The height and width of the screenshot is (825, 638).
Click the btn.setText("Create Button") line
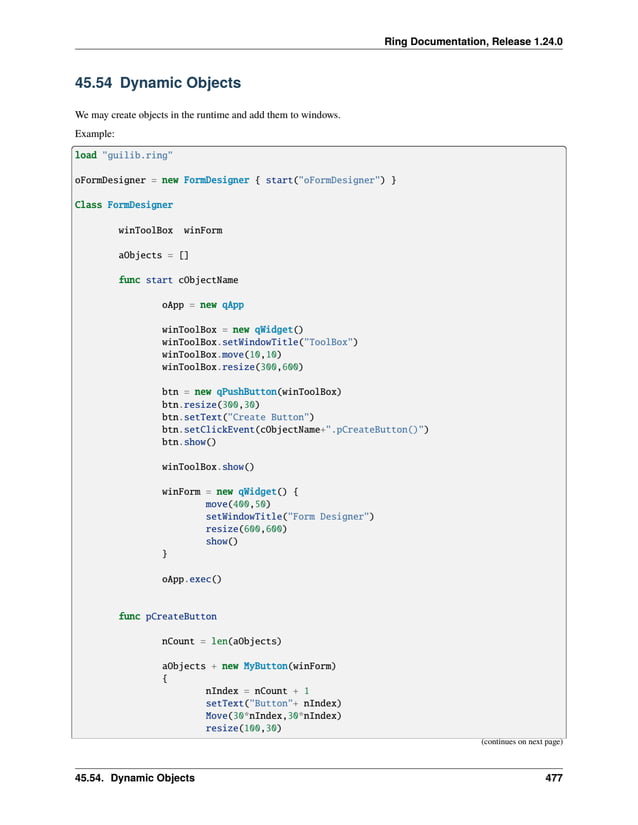238,417
